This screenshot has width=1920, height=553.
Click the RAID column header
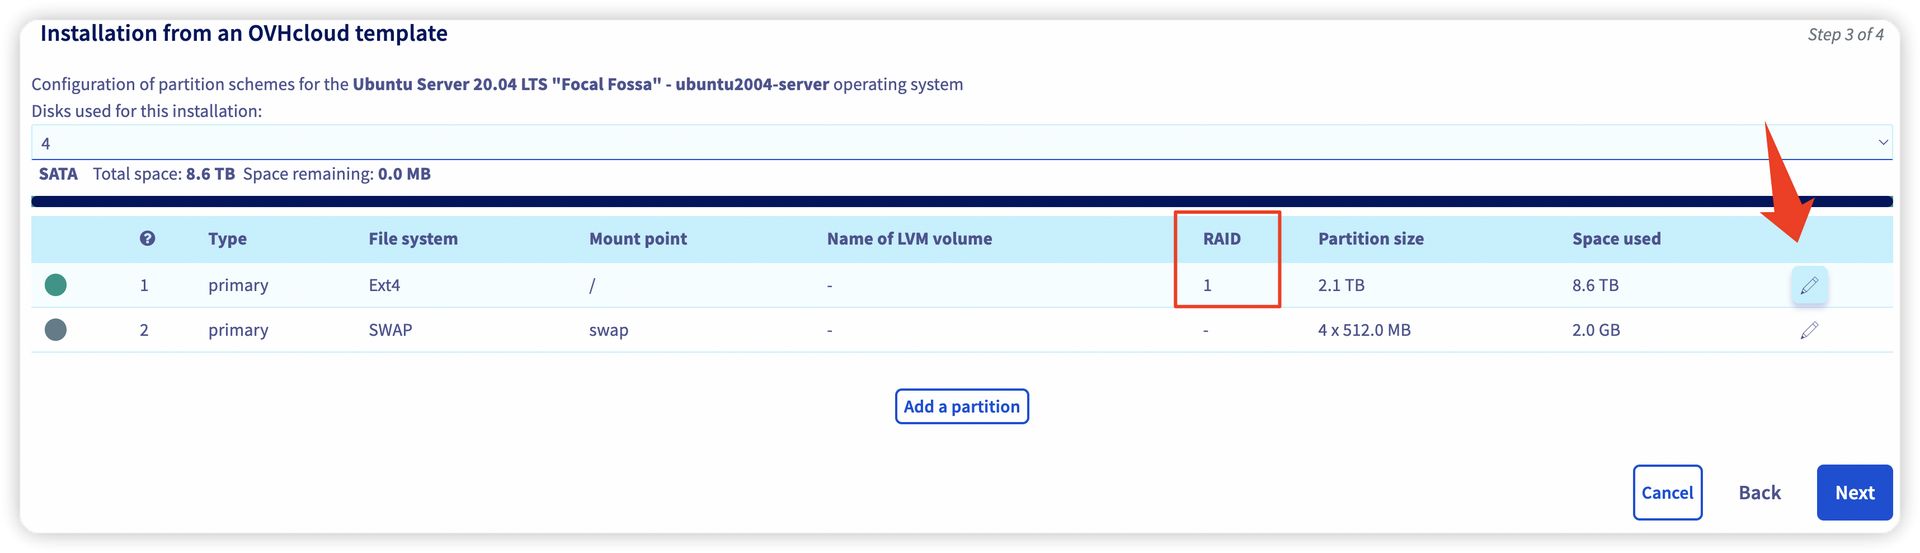pos(1222,238)
